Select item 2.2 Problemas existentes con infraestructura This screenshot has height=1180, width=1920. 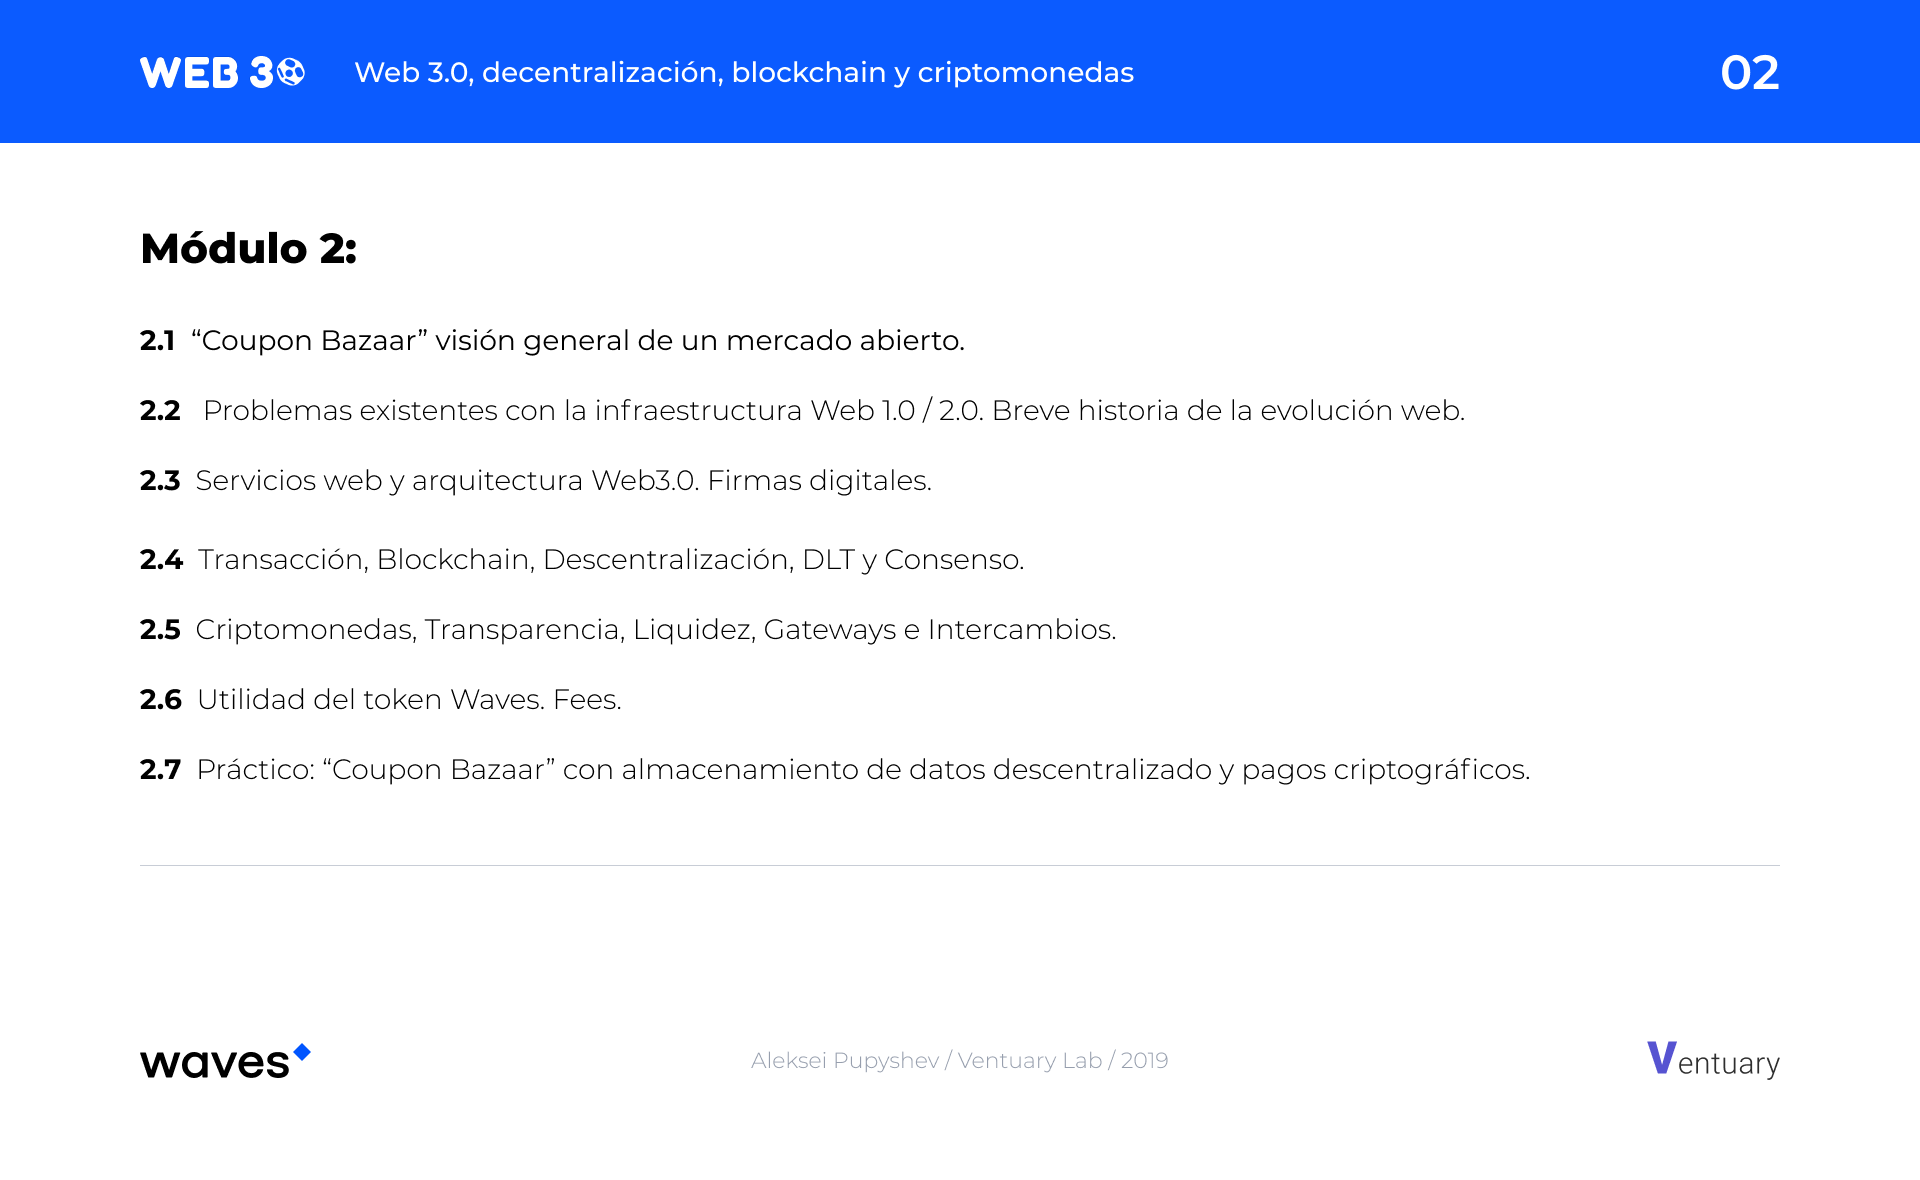(x=802, y=410)
